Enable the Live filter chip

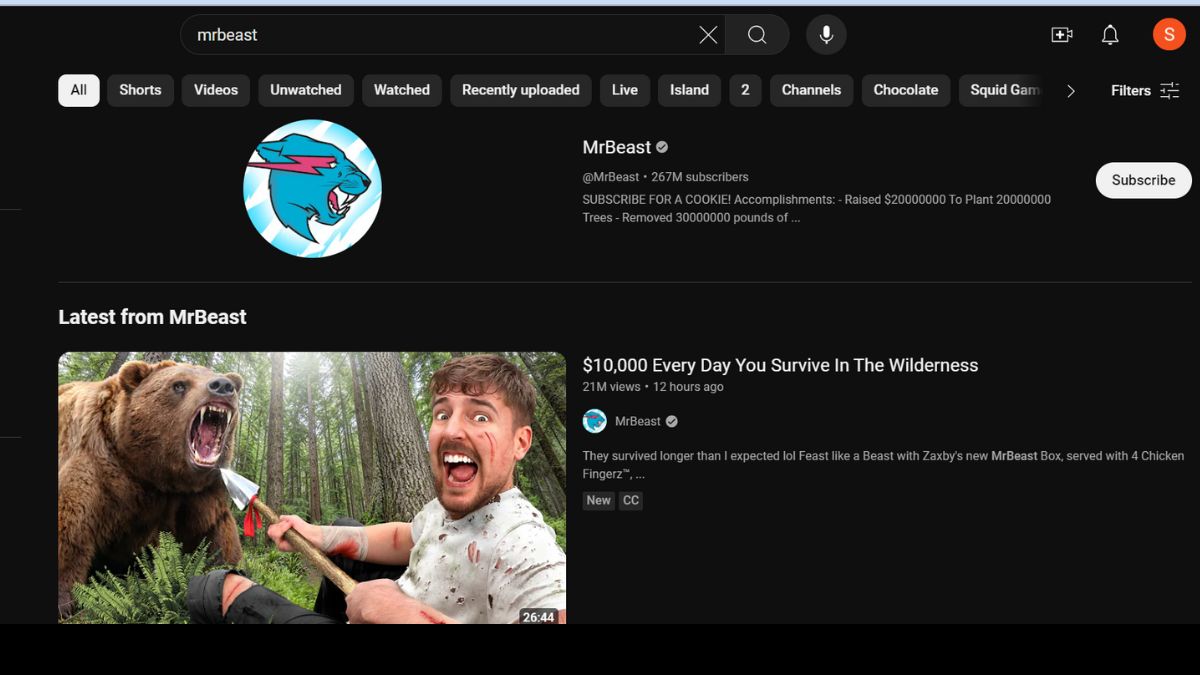click(624, 90)
